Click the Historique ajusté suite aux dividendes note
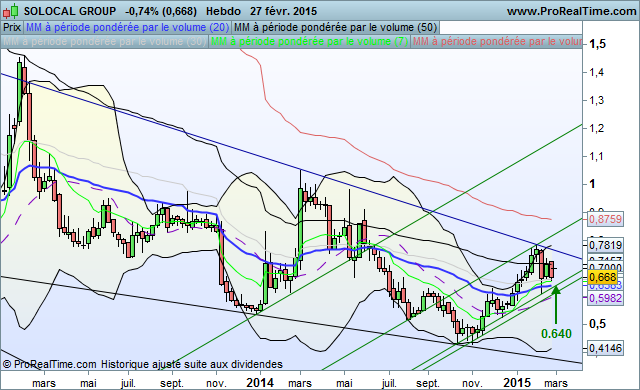The width and height of the screenshot is (640, 390). tap(192, 364)
